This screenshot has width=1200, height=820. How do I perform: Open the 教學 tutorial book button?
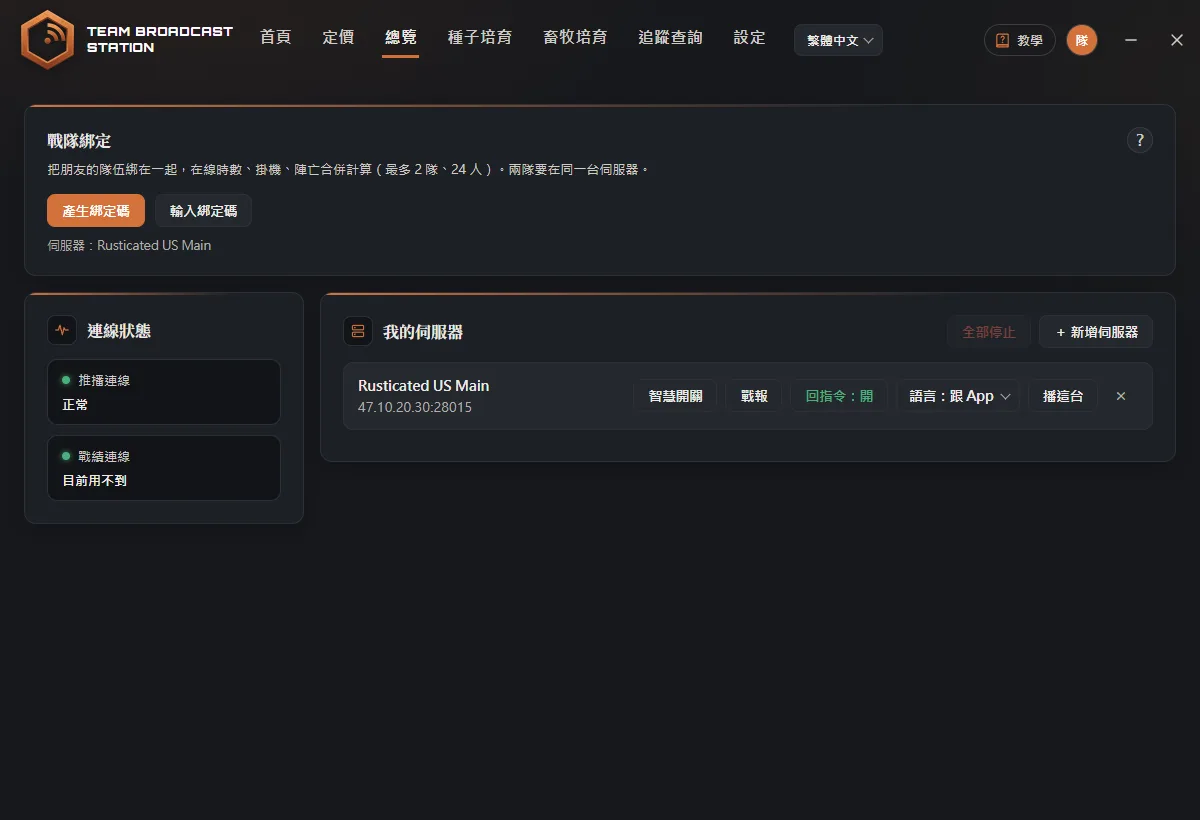pos(1020,40)
